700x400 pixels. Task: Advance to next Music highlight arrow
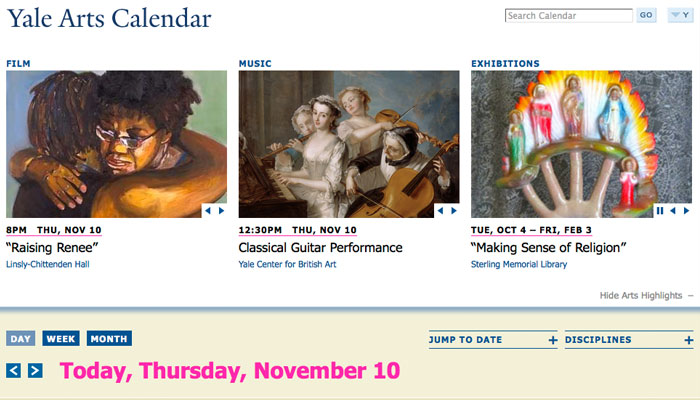tap(454, 211)
